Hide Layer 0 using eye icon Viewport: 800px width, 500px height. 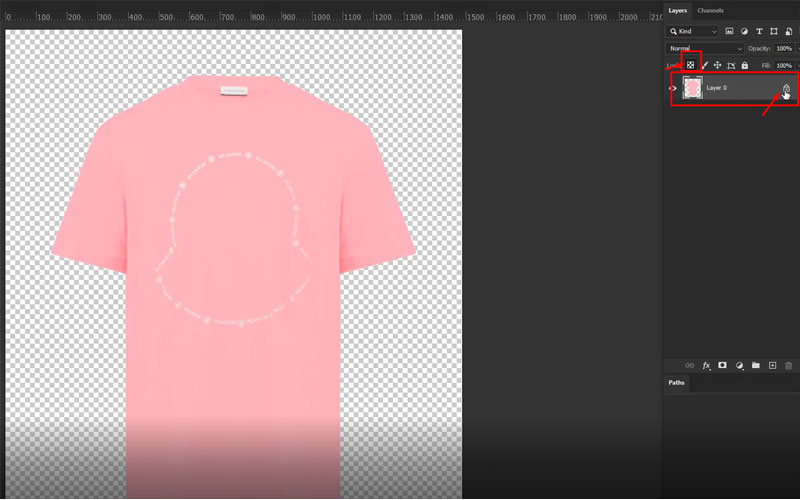point(673,88)
